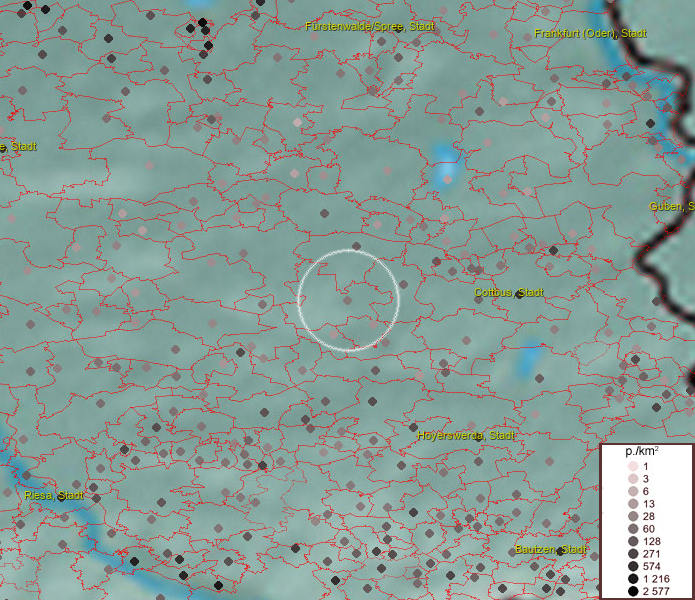Screen dimensions: 695x600
Task: Click marker on top edge of white circle
Action: click(x=357, y=246)
